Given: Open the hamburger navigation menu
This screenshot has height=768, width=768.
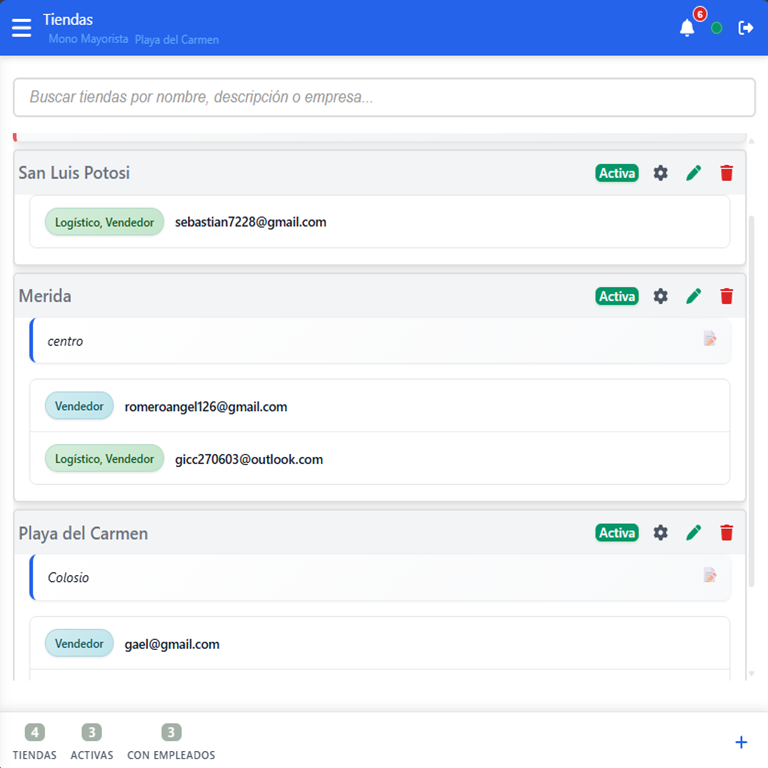Looking at the screenshot, I should click(x=21, y=28).
